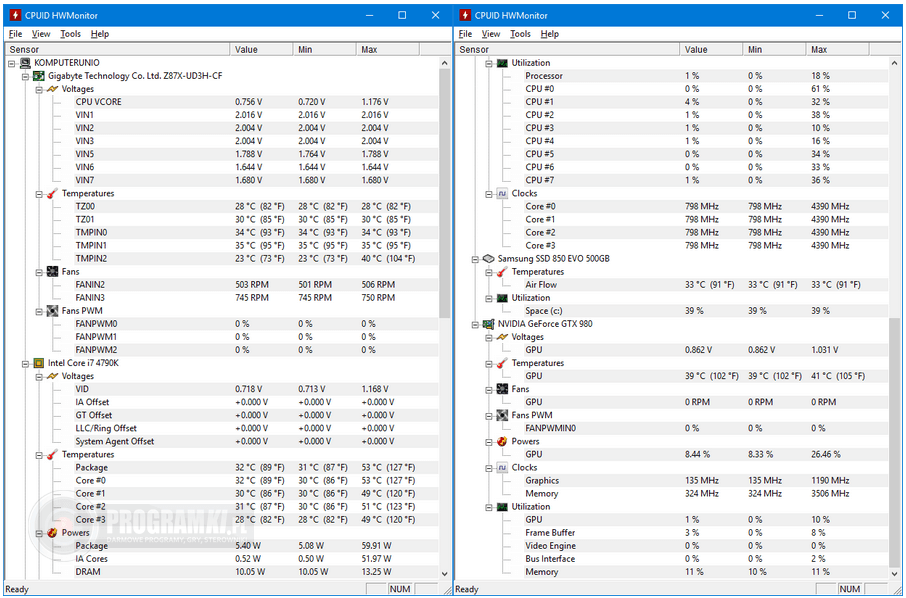
Task: Click the Fans icon above FANIN2
Action: 53,272
